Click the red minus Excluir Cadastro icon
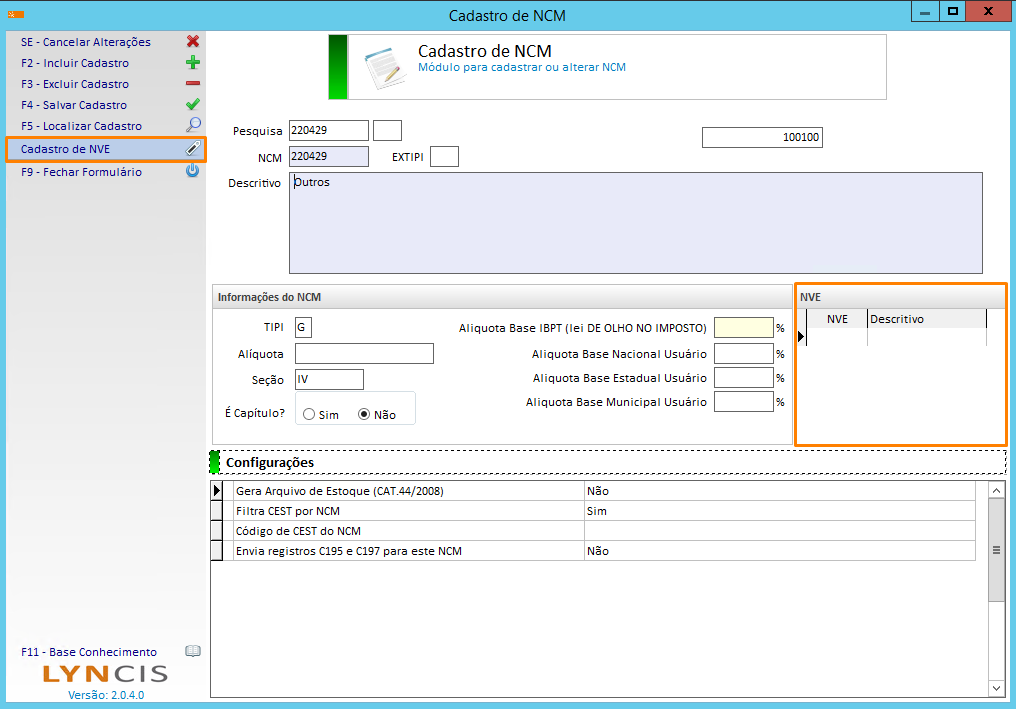Image resolution: width=1016 pixels, height=709 pixels. (x=193, y=84)
